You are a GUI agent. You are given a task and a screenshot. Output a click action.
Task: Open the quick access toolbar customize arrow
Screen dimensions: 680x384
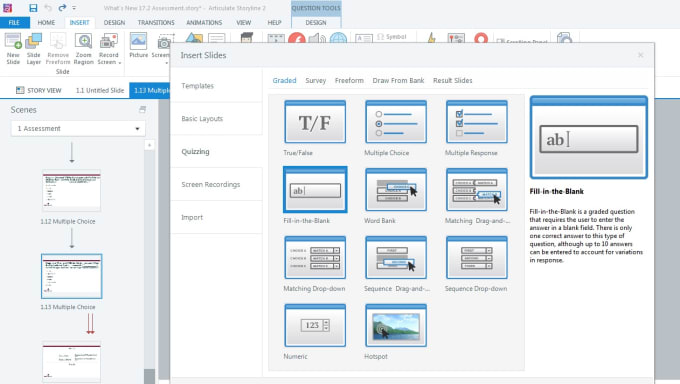click(74, 8)
